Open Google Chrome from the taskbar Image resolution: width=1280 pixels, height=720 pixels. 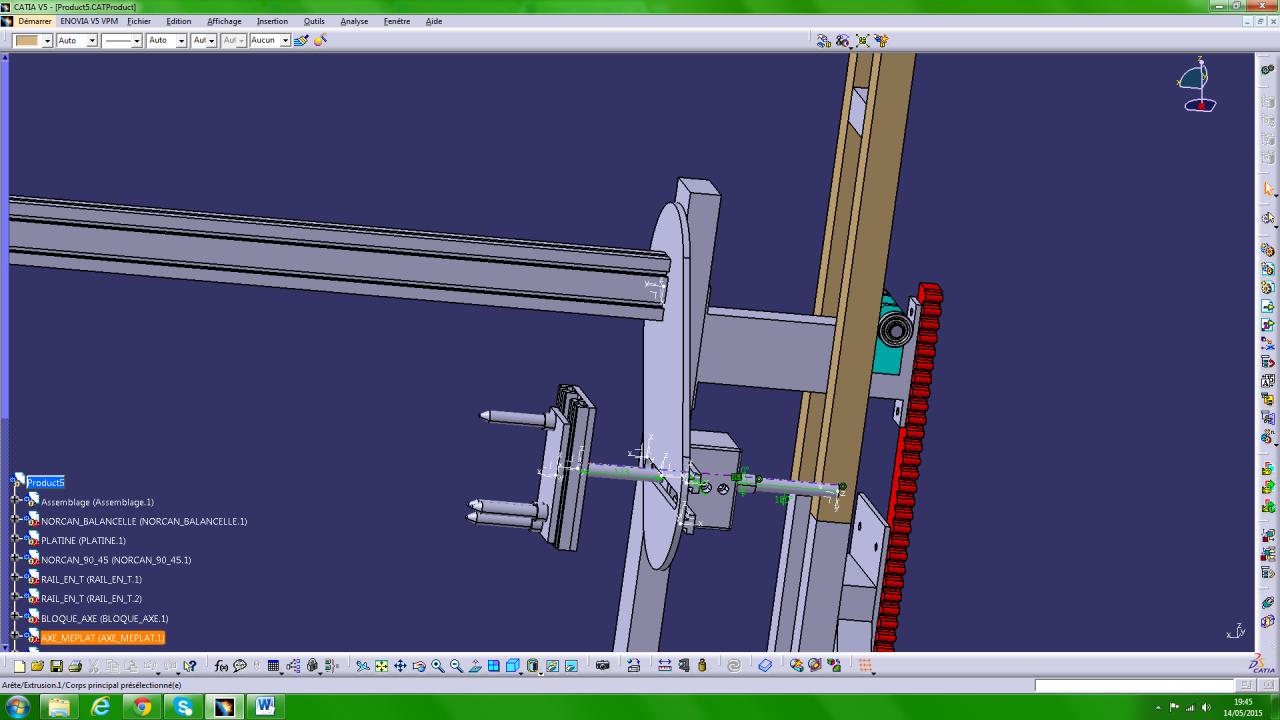point(142,707)
